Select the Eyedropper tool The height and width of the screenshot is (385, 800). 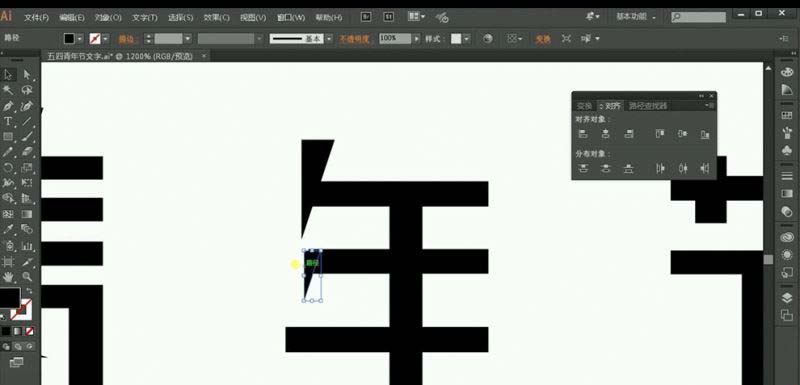pos(8,229)
